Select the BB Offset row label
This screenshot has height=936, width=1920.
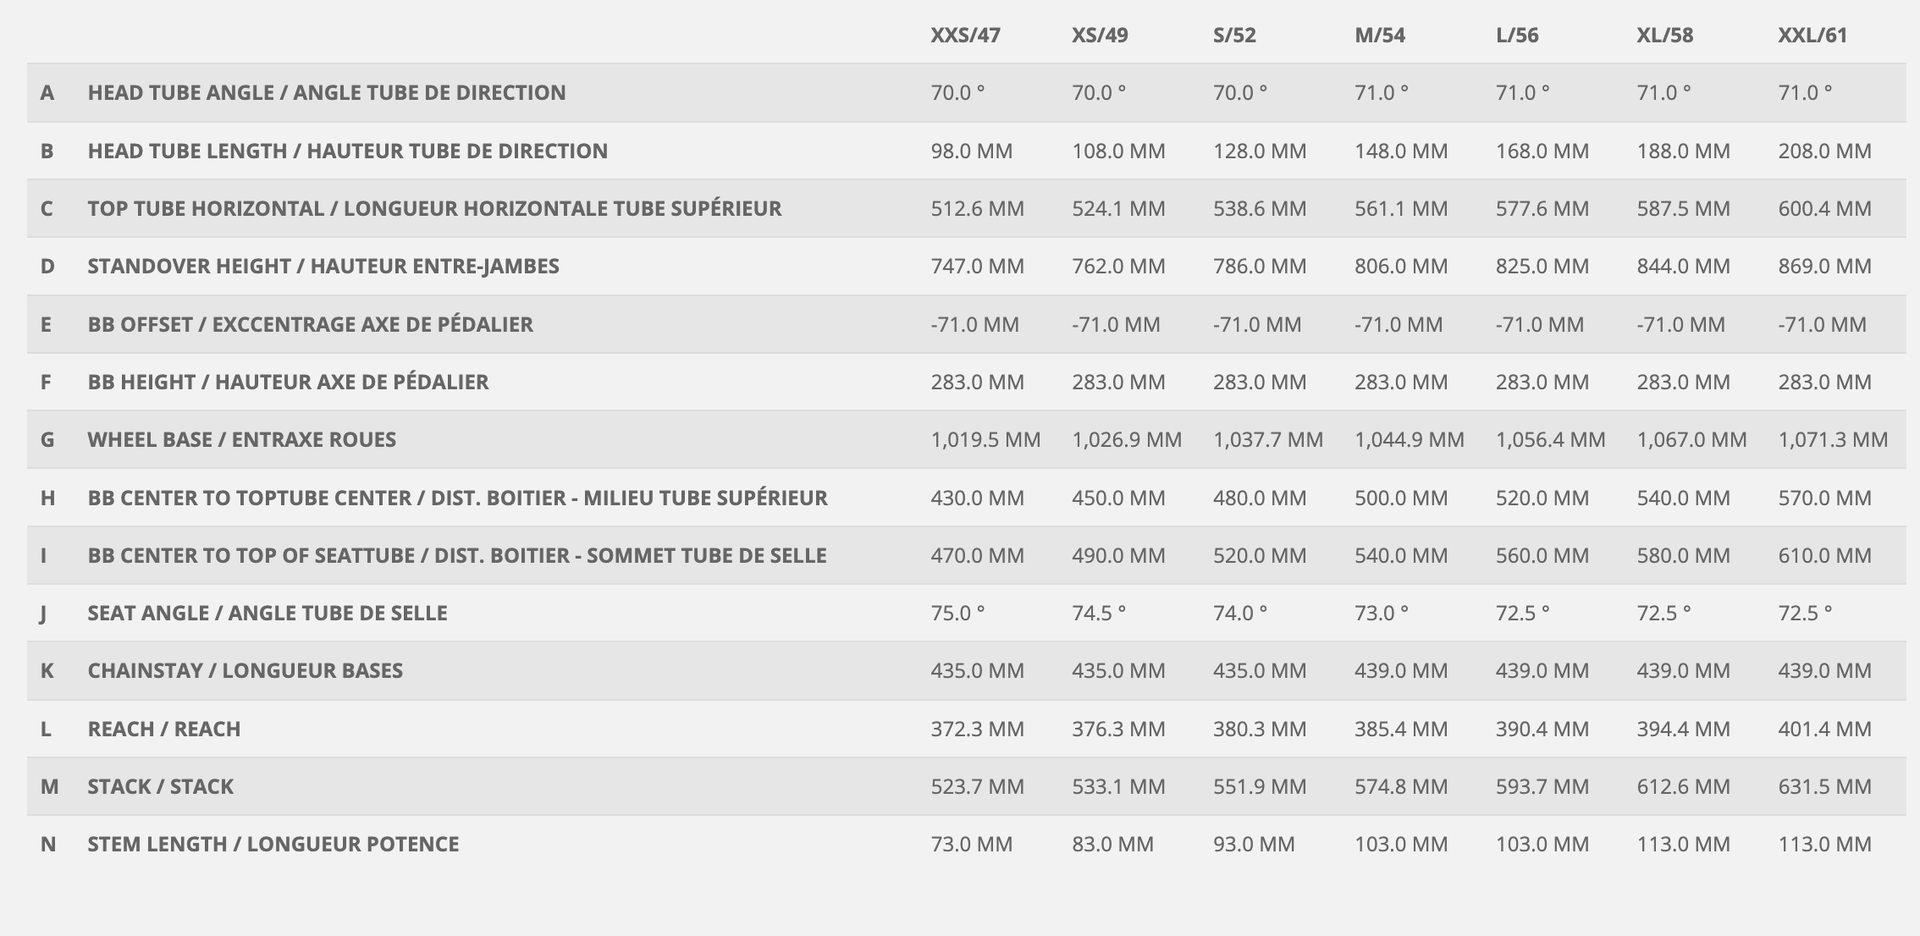click(310, 324)
